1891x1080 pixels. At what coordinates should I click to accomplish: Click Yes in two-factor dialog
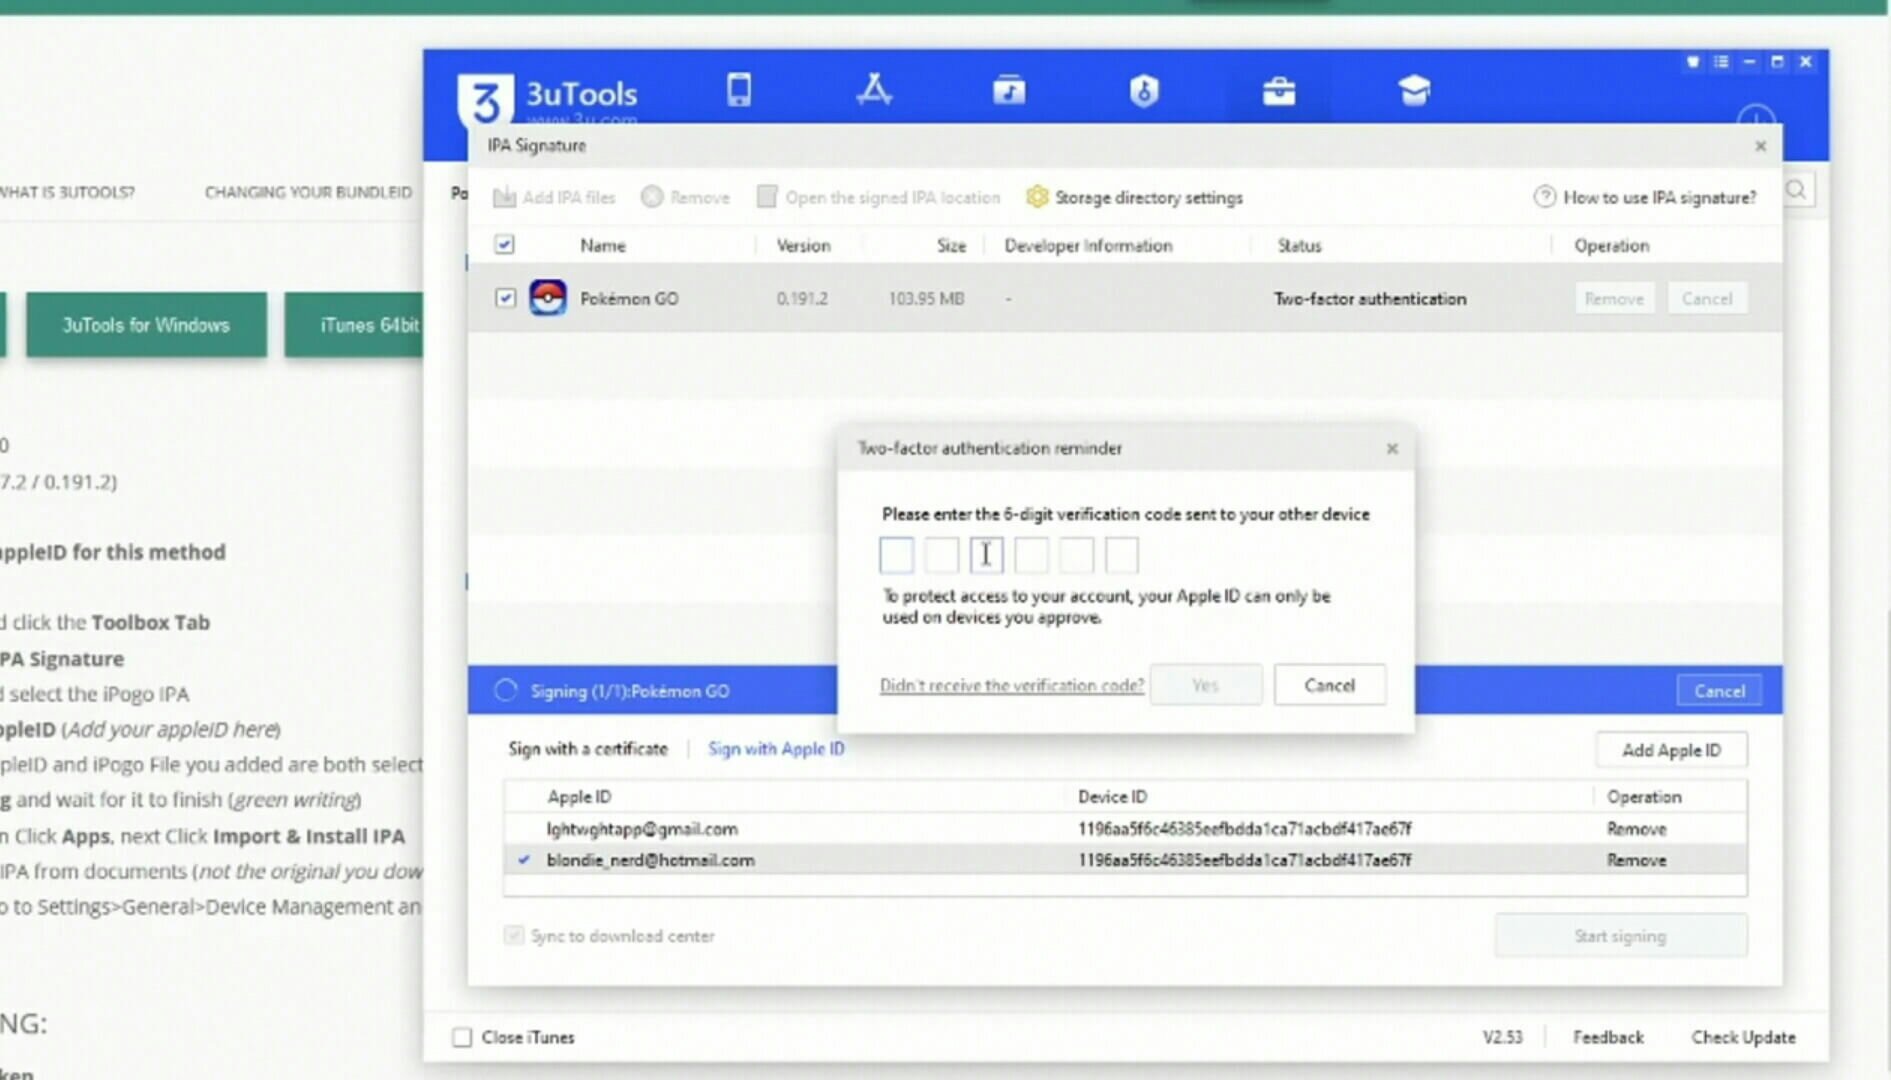click(x=1205, y=685)
